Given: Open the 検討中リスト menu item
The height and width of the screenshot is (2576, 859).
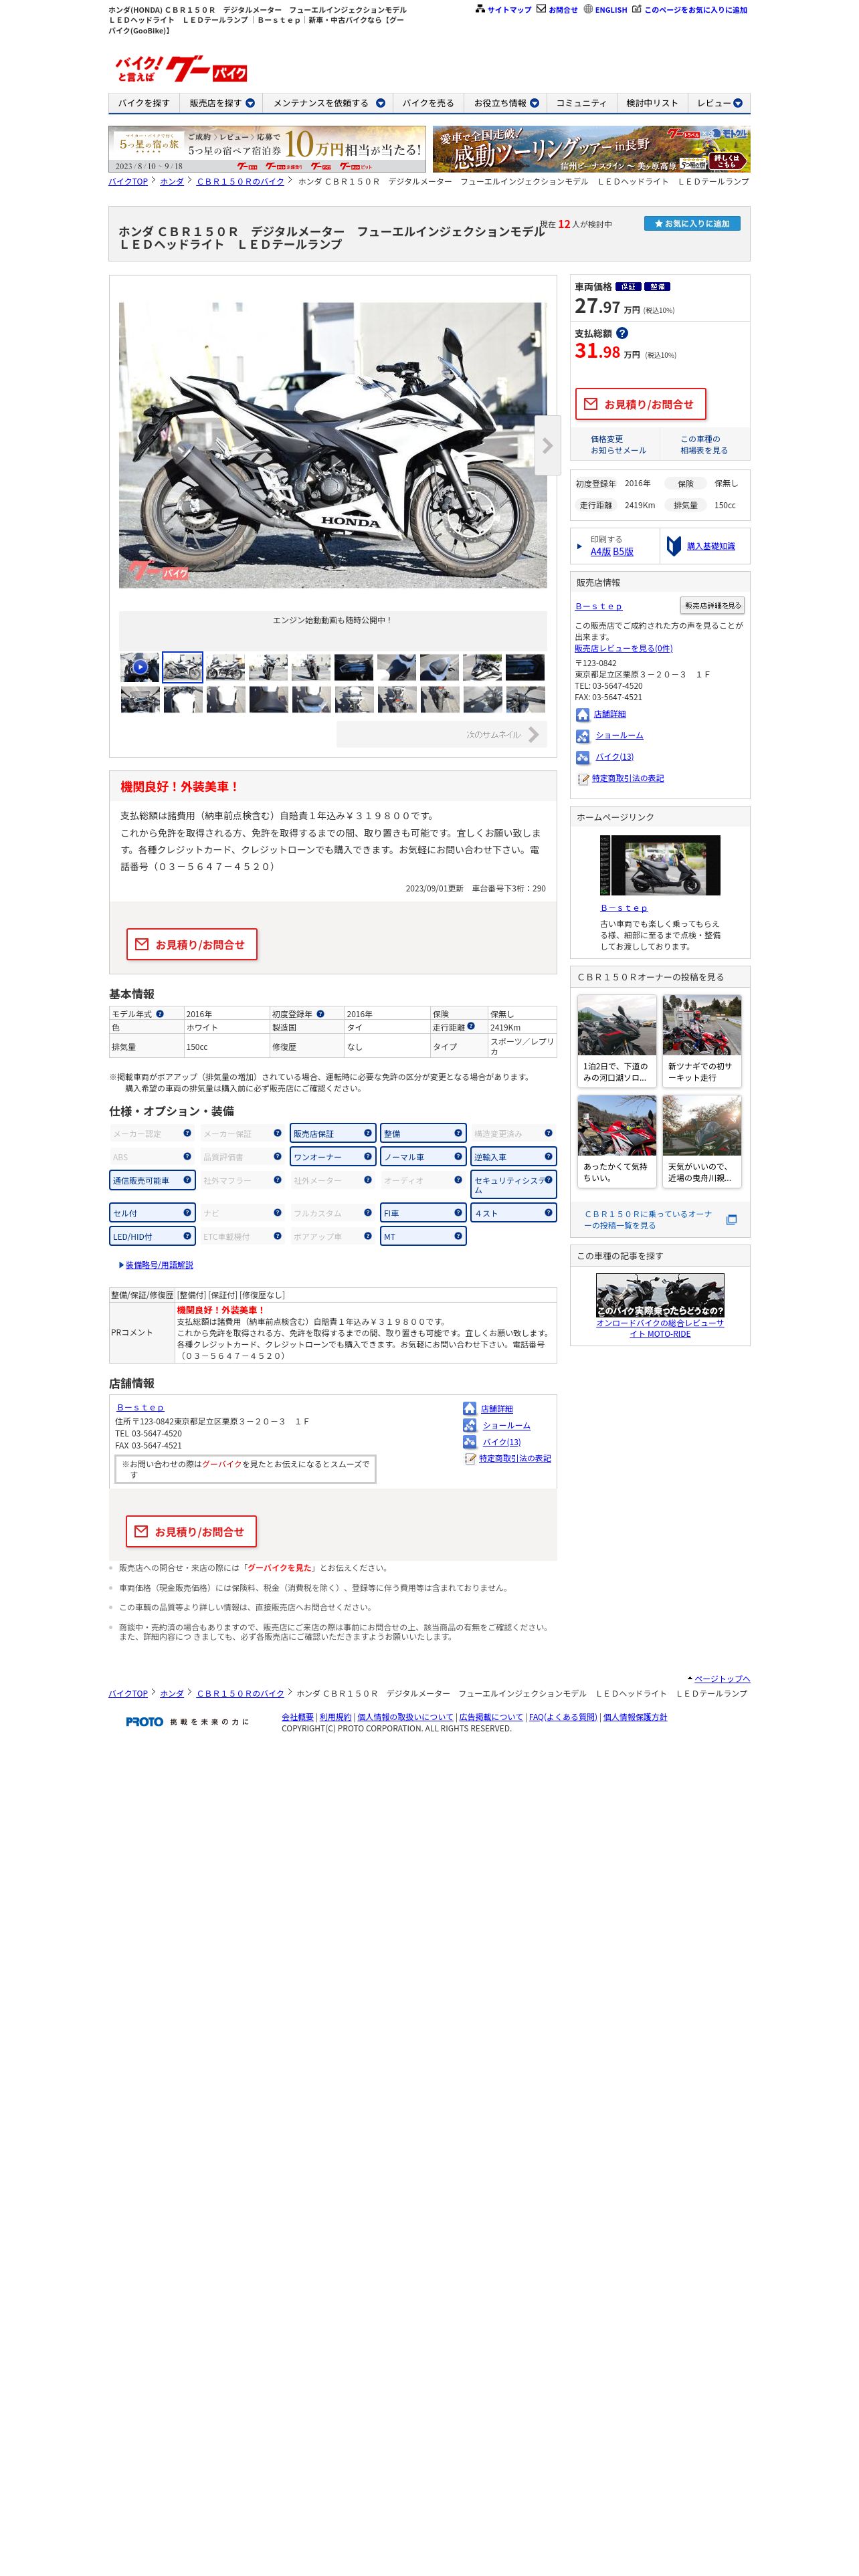Looking at the screenshot, I should coord(652,103).
